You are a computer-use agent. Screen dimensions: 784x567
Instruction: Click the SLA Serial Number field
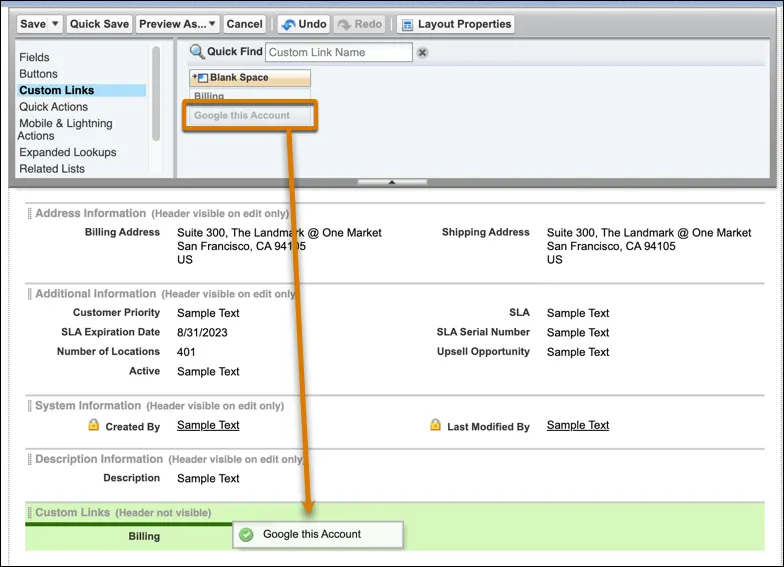tap(483, 332)
